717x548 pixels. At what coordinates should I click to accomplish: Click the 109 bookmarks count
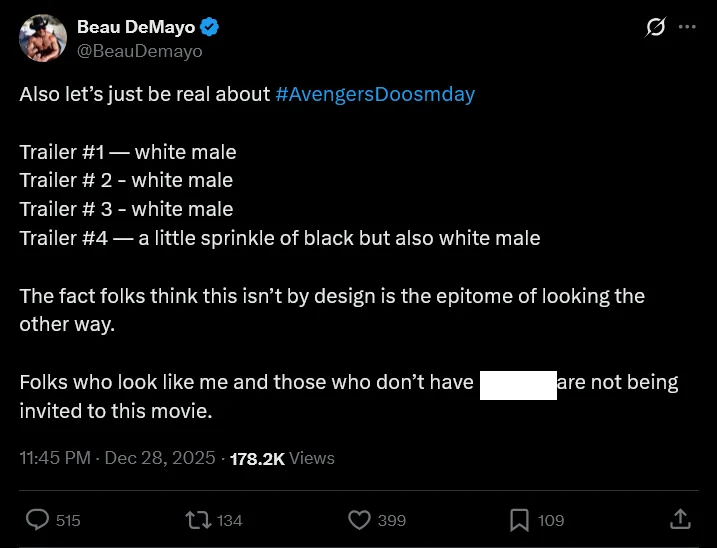pos(551,520)
